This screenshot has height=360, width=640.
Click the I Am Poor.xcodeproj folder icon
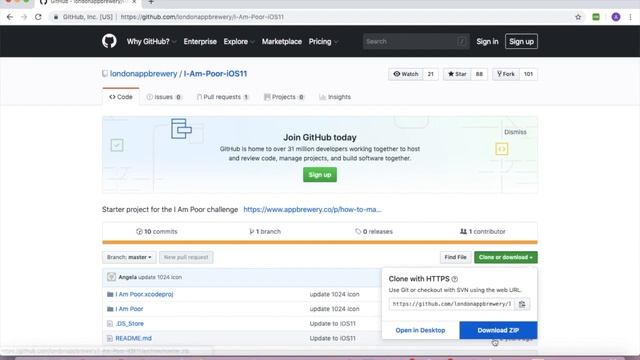(x=110, y=294)
